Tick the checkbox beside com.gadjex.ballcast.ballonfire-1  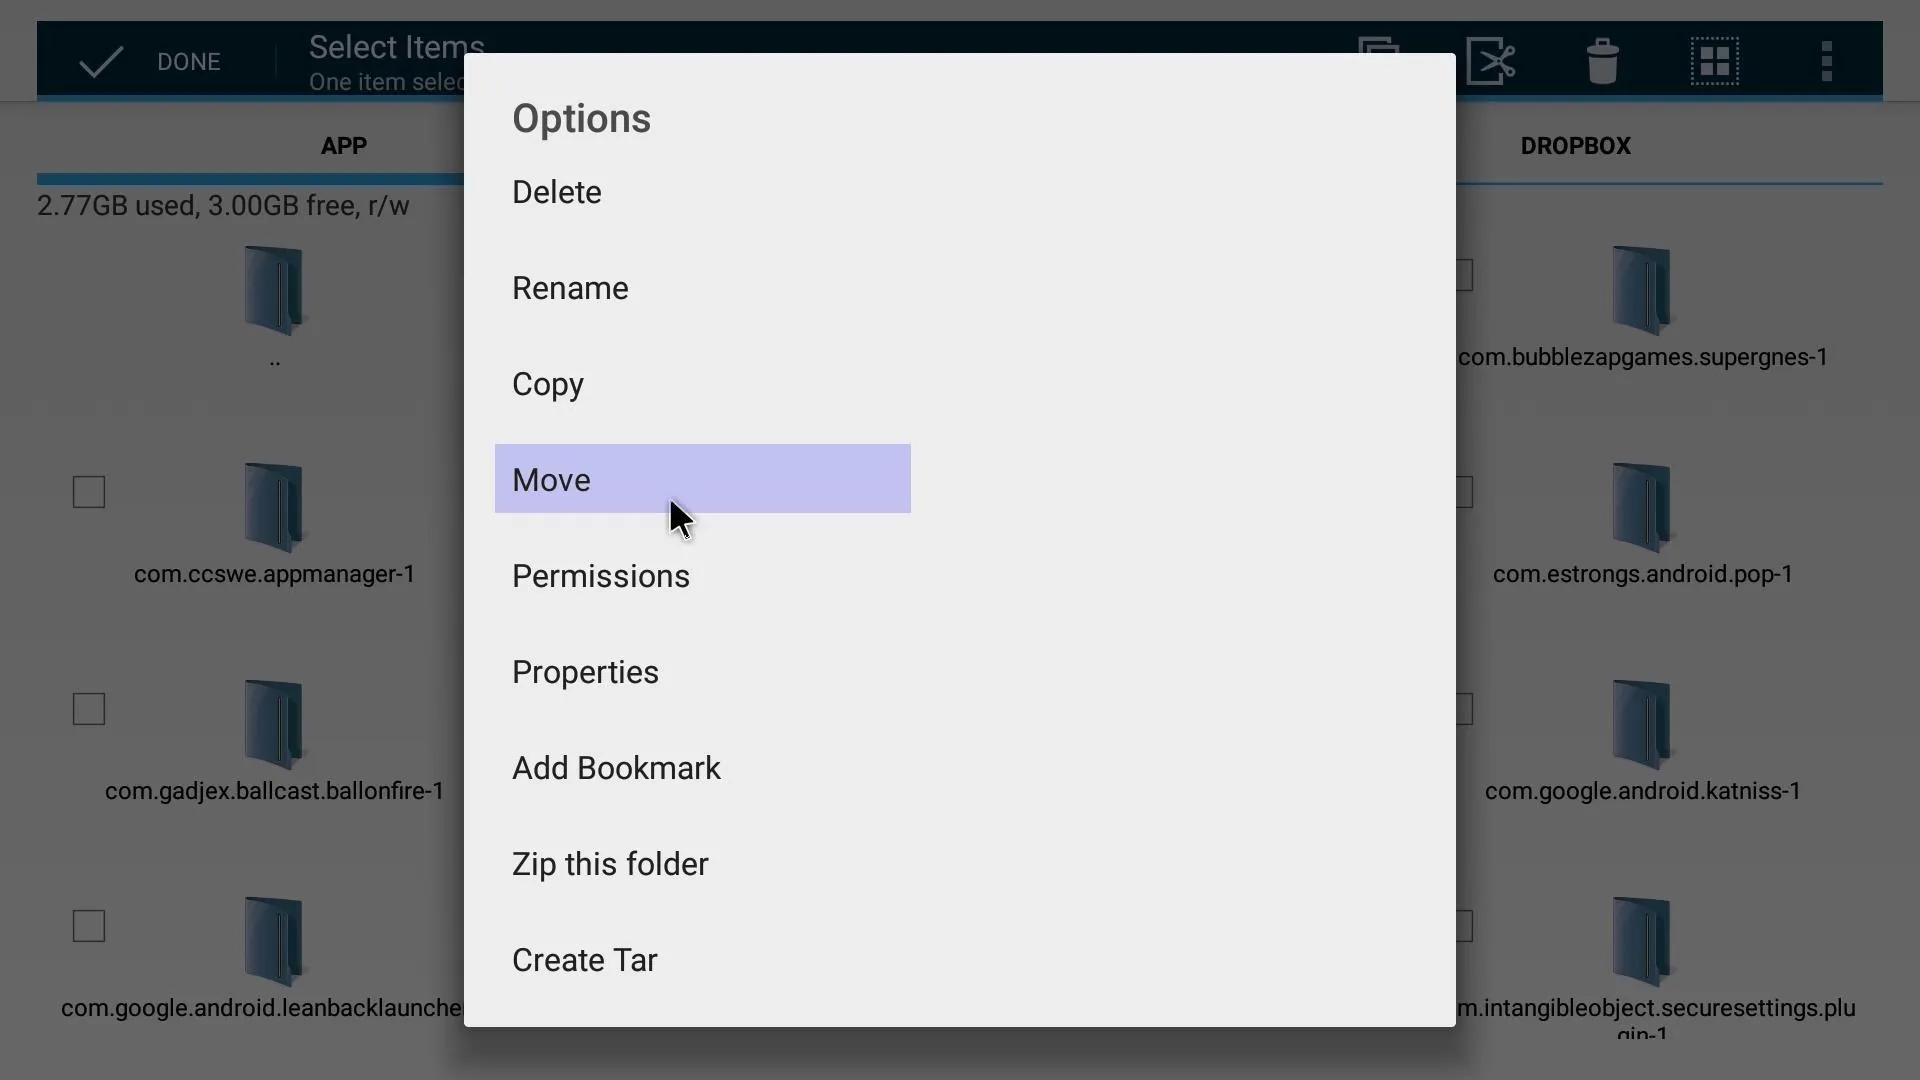[x=89, y=709]
